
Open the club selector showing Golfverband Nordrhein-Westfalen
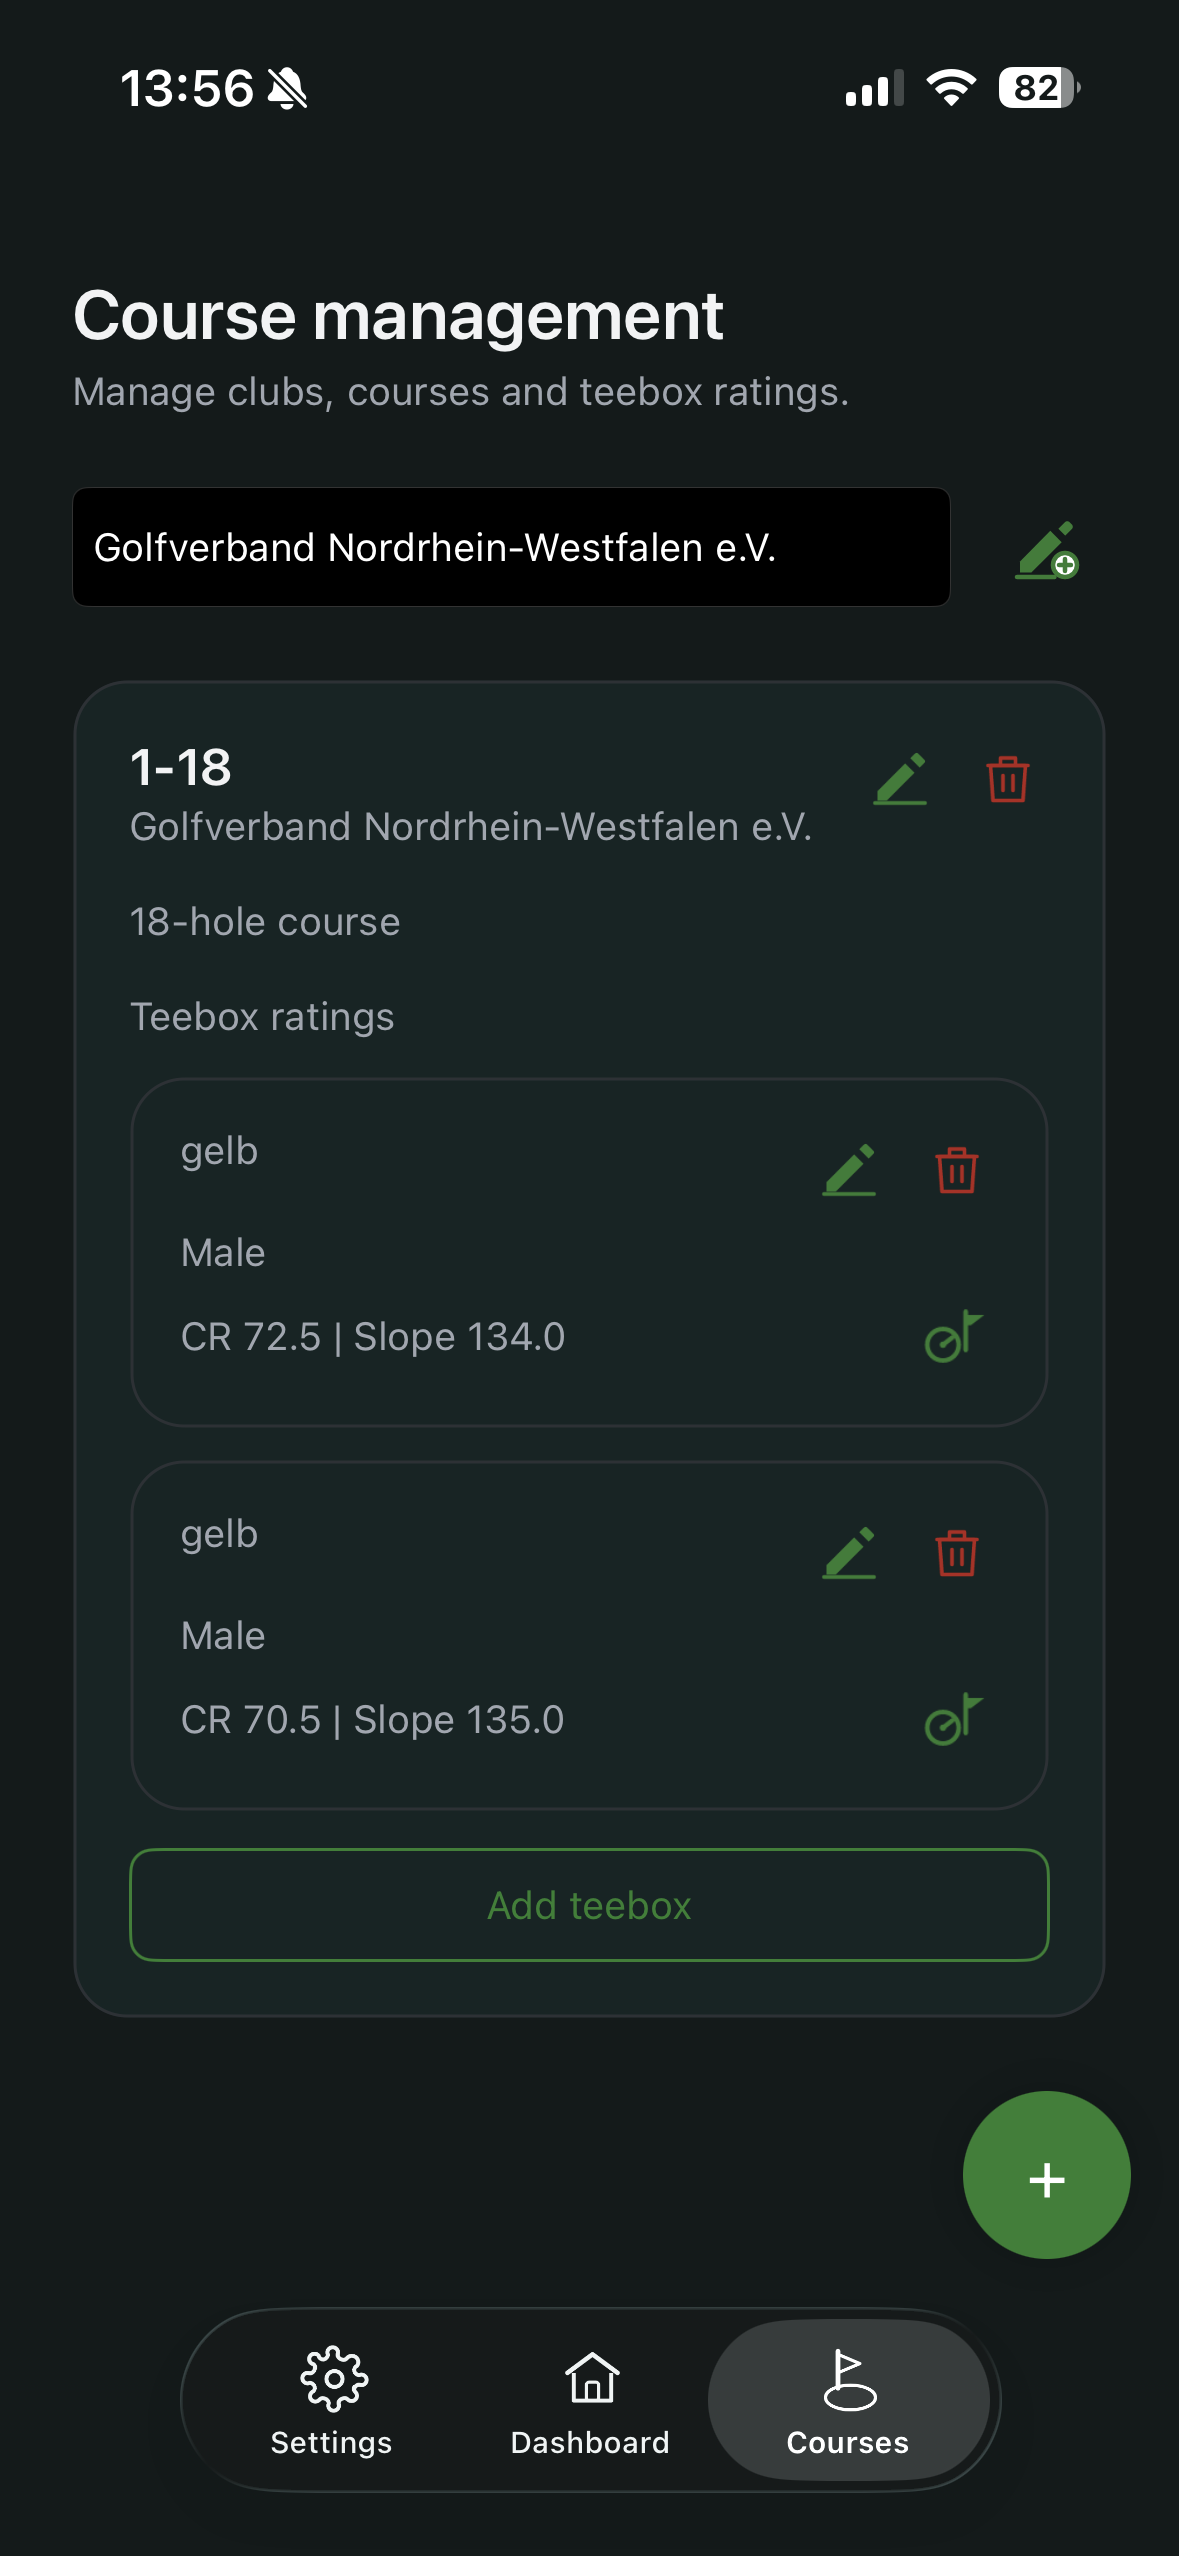[512, 548]
